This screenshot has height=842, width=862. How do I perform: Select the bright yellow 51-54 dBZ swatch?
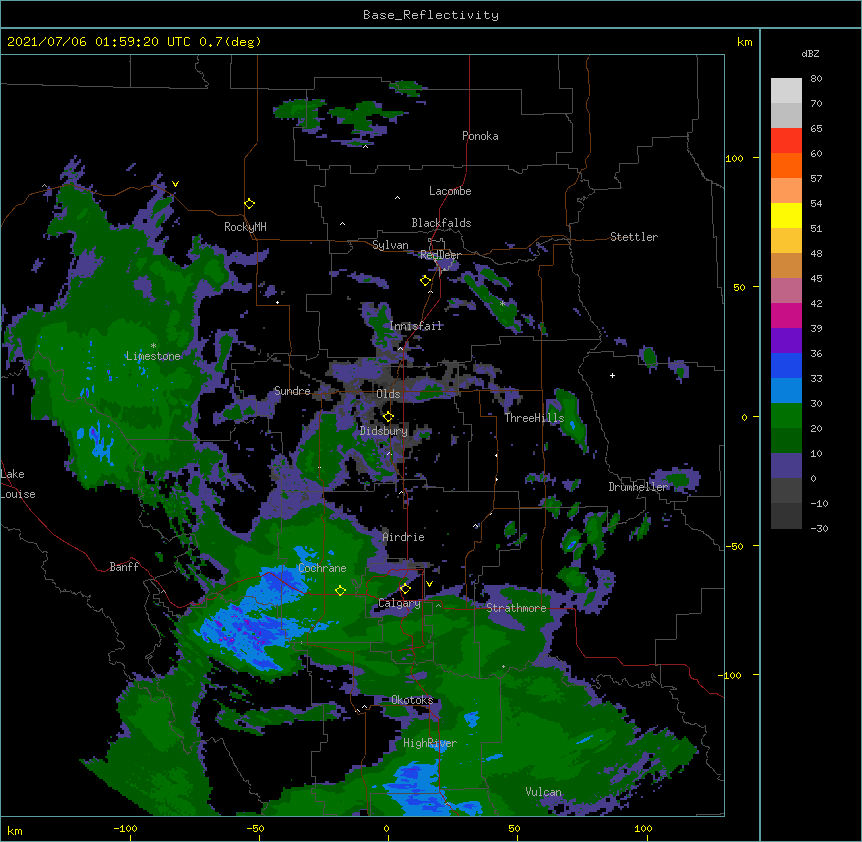[x=786, y=215]
